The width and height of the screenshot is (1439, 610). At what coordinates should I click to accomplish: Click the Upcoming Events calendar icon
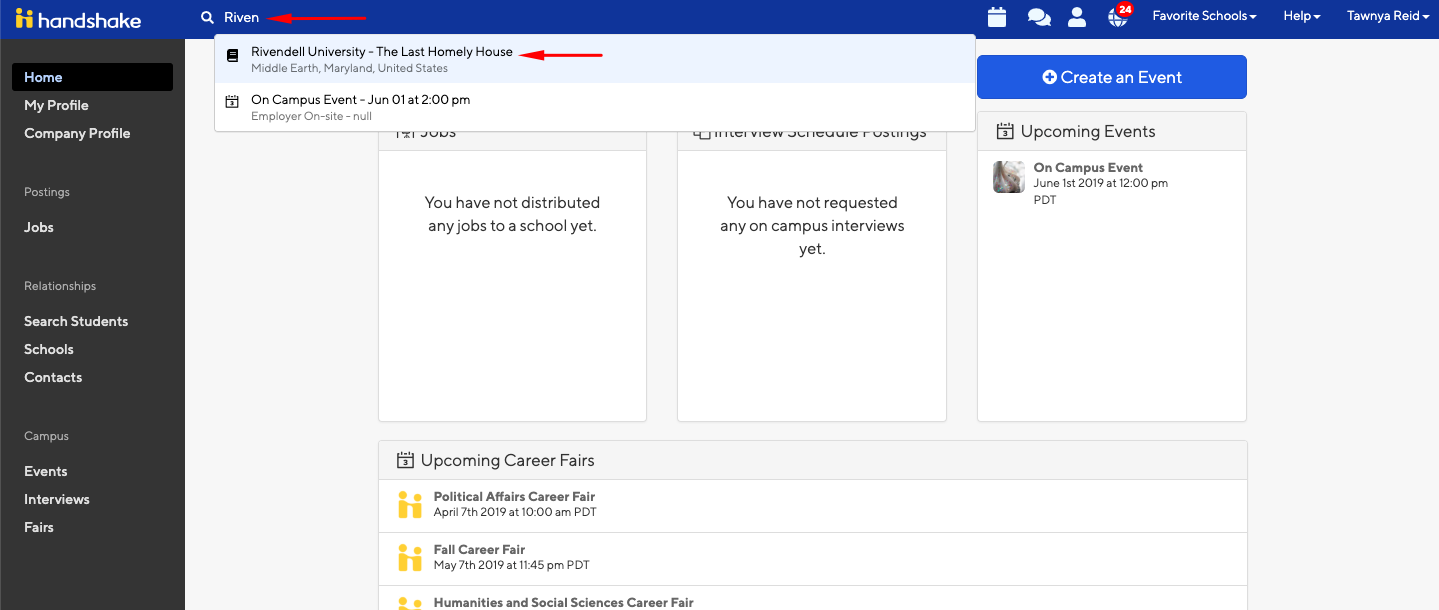tap(1005, 132)
